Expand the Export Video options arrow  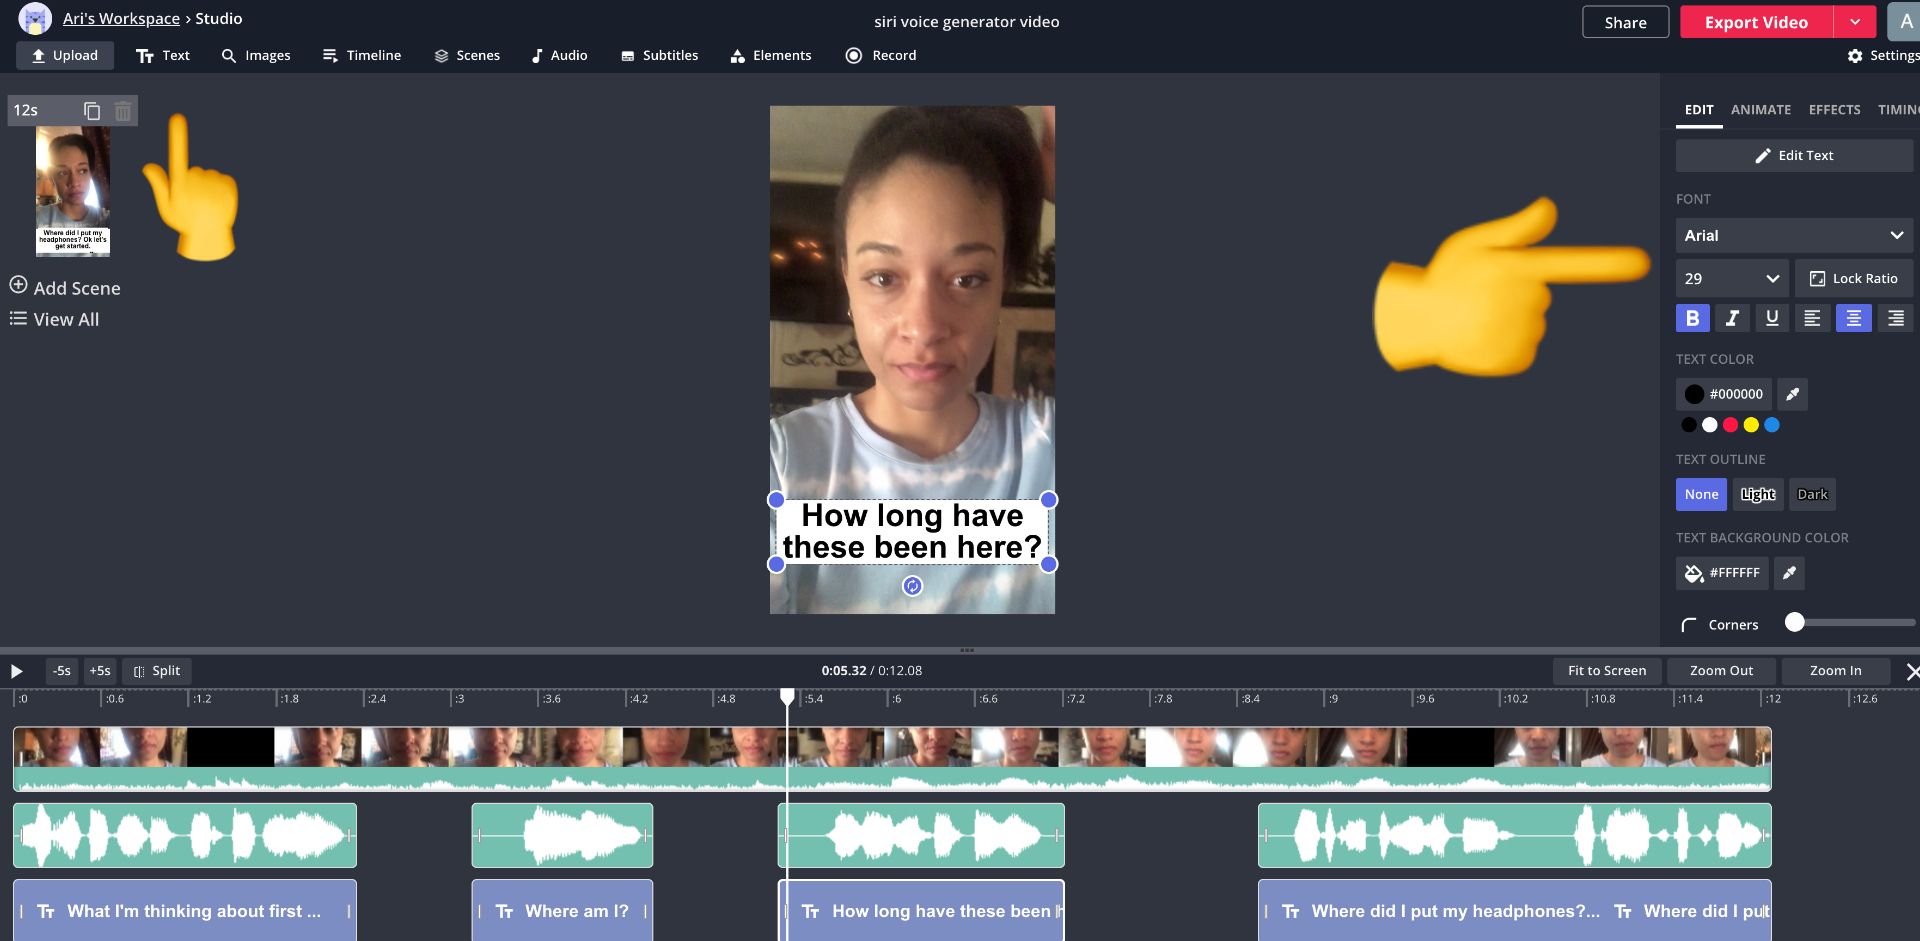point(1855,22)
